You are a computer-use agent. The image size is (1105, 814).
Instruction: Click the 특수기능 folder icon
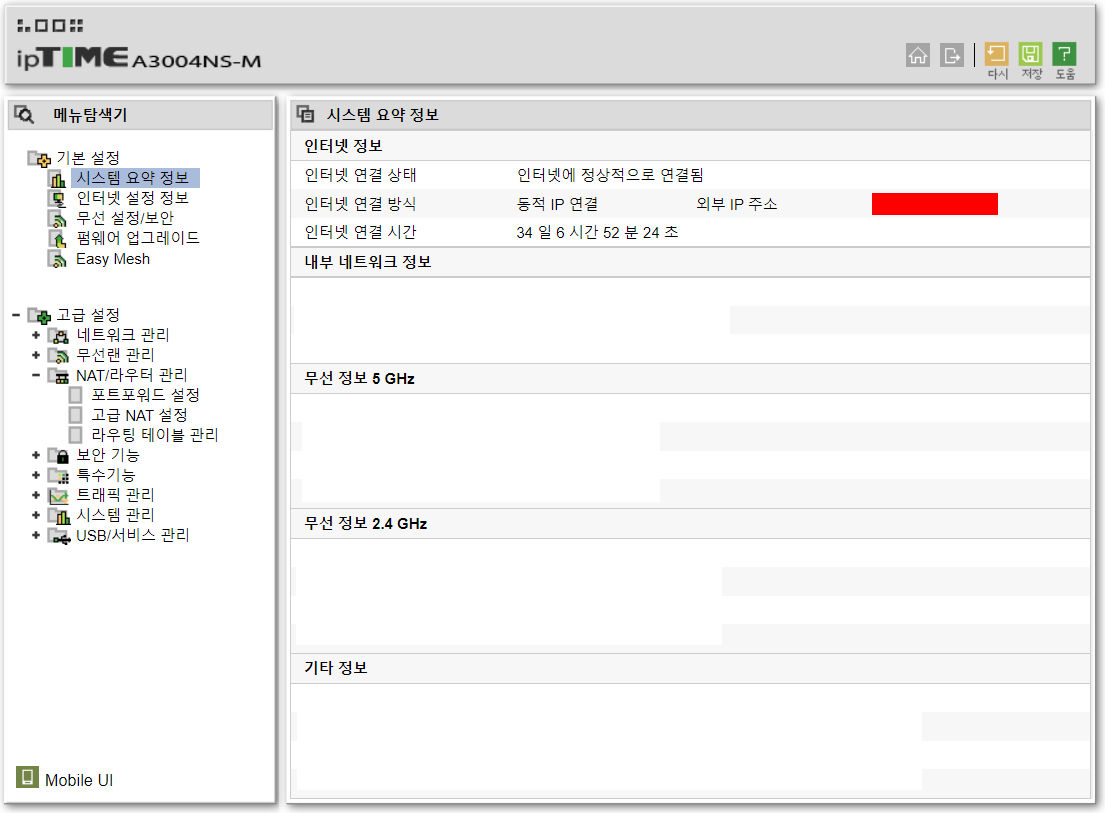point(58,476)
